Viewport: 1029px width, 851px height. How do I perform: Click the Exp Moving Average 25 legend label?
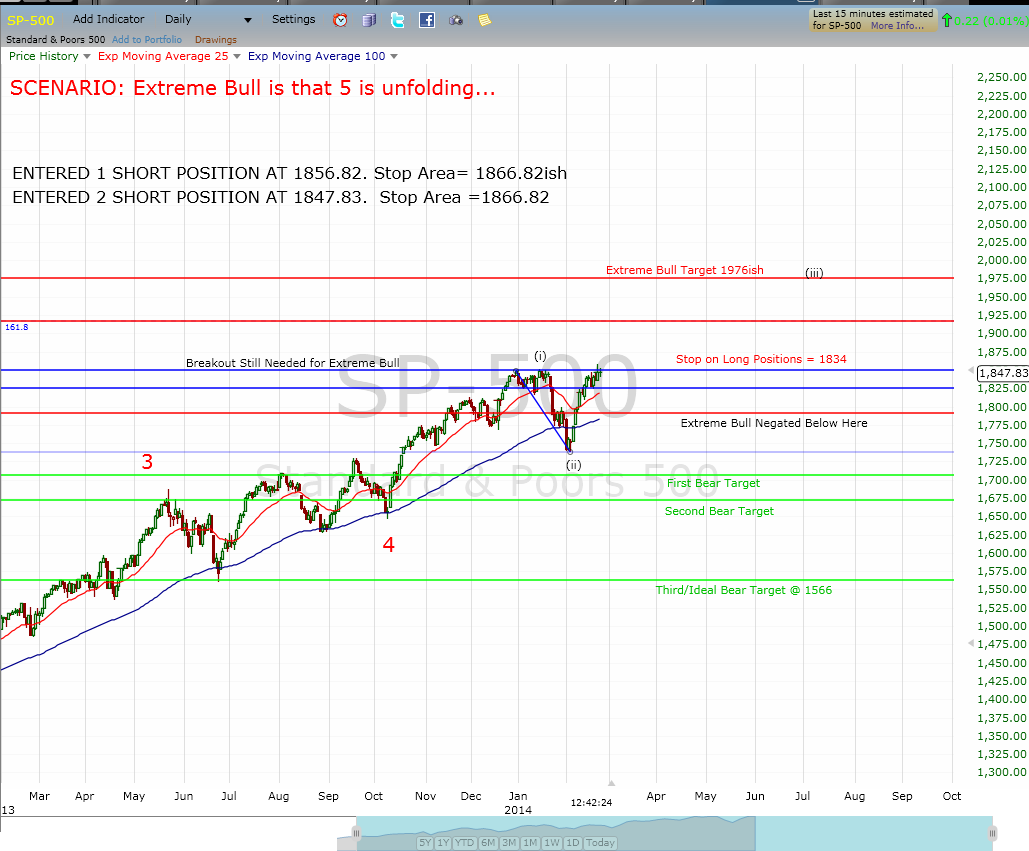[x=163, y=56]
